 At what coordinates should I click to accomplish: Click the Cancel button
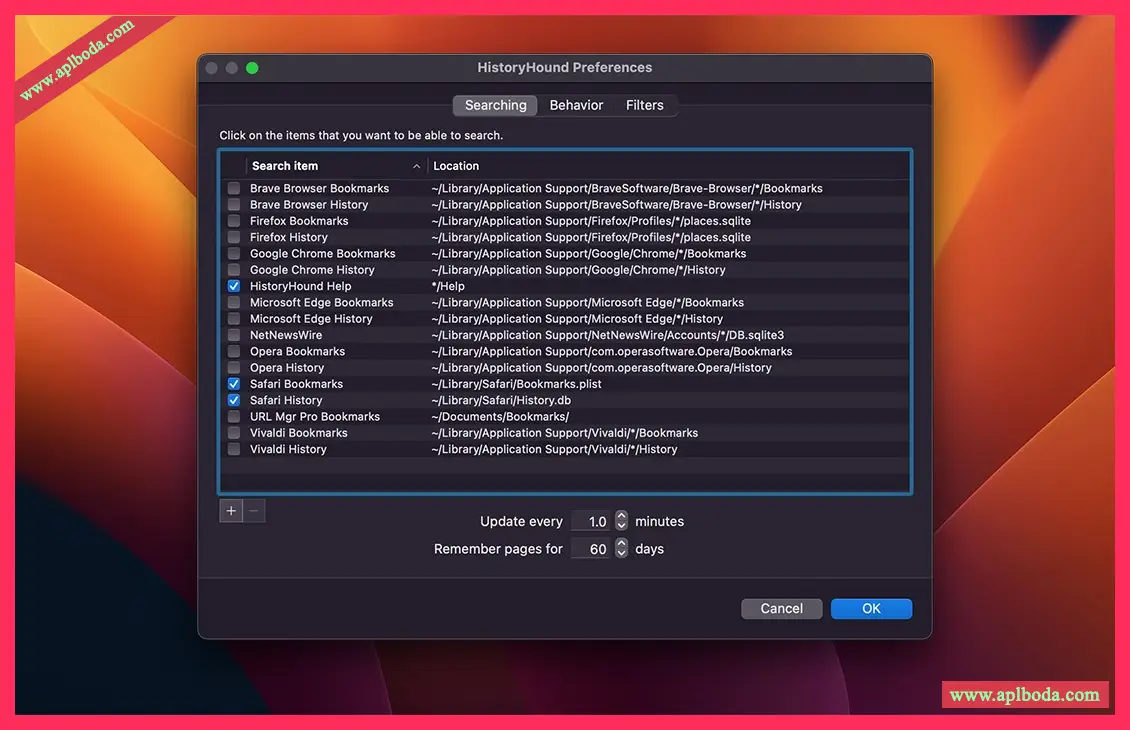tap(781, 609)
